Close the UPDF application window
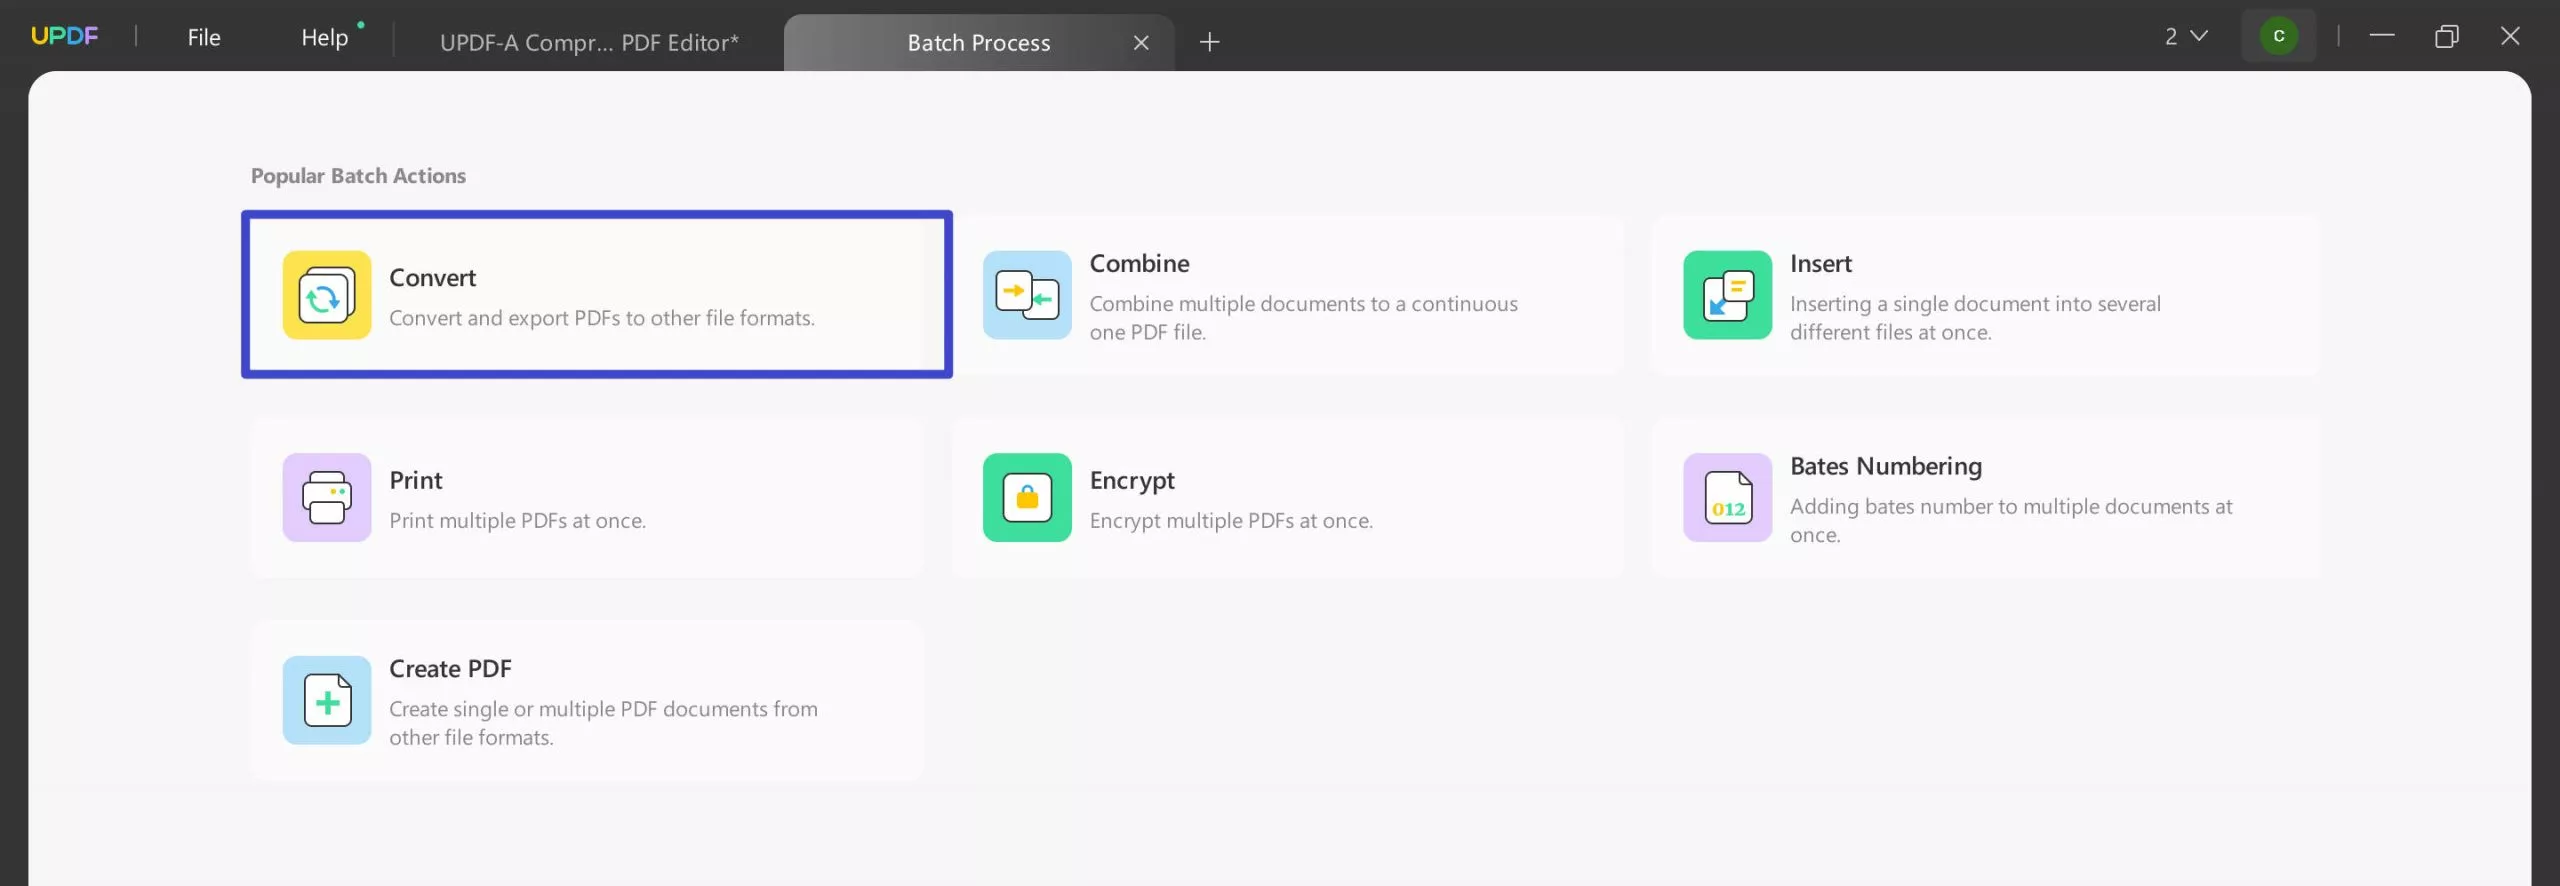Image resolution: width=2560 pixels, height=886 pixels. [x=2510, y=36]
